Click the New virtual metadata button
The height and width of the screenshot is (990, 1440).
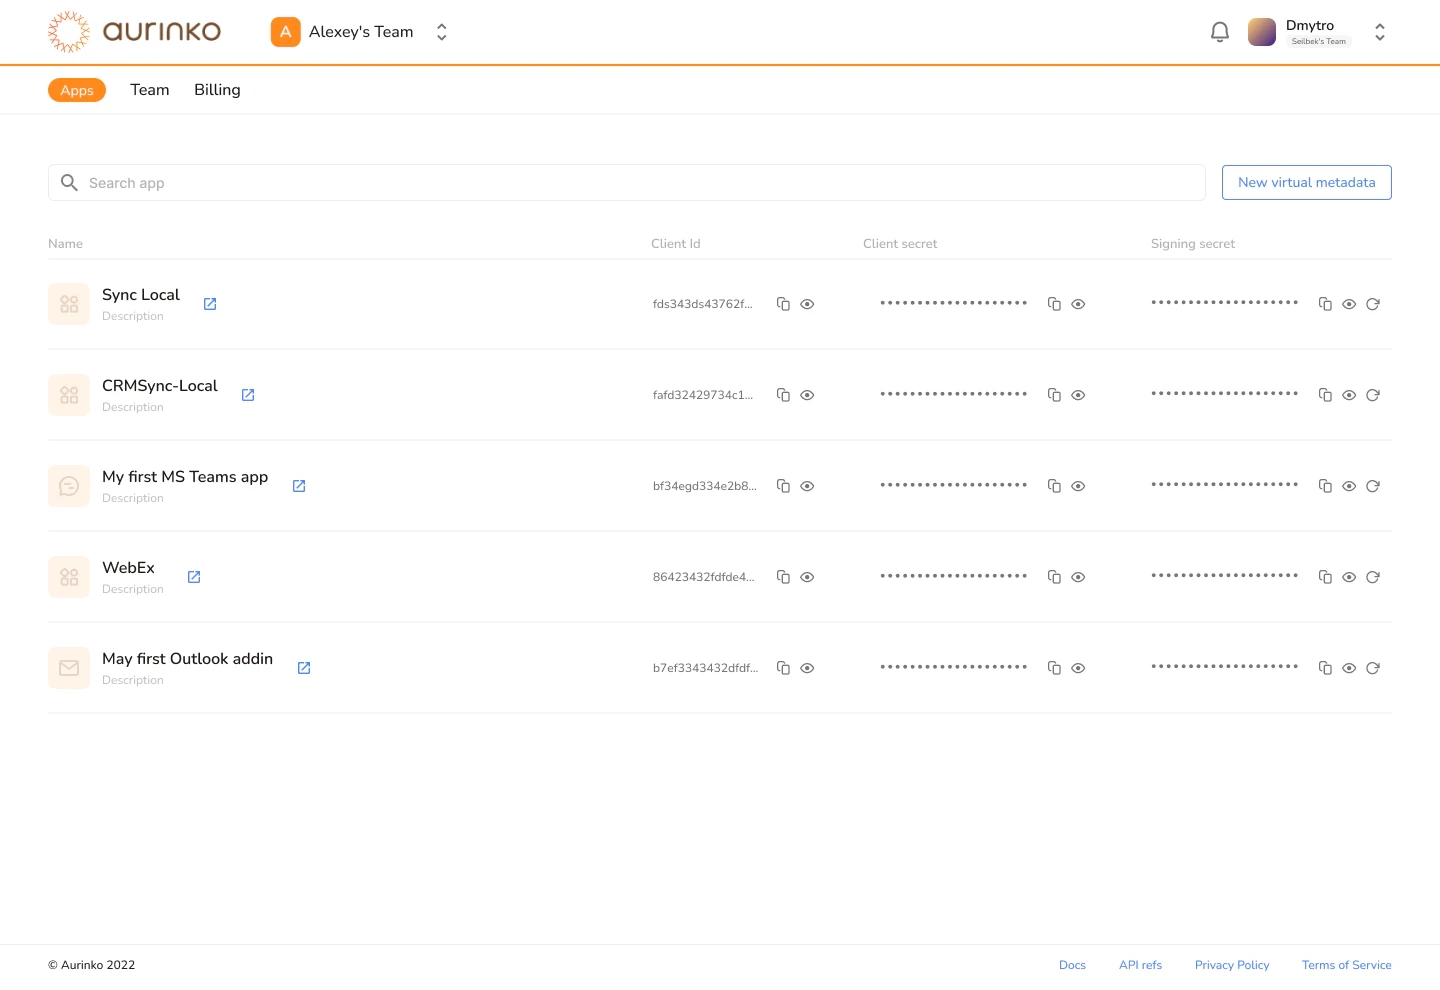point(1306,182)
